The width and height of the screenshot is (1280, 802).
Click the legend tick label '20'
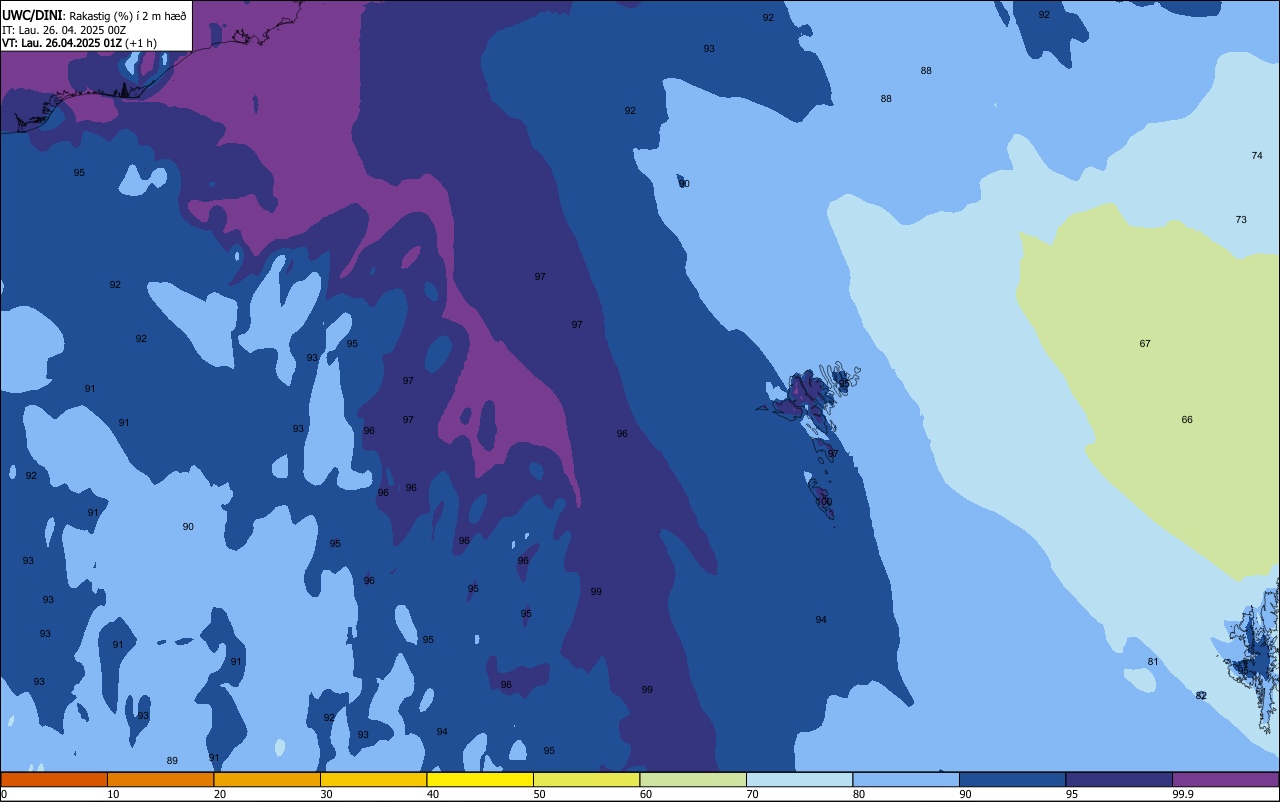pos(220,794)
